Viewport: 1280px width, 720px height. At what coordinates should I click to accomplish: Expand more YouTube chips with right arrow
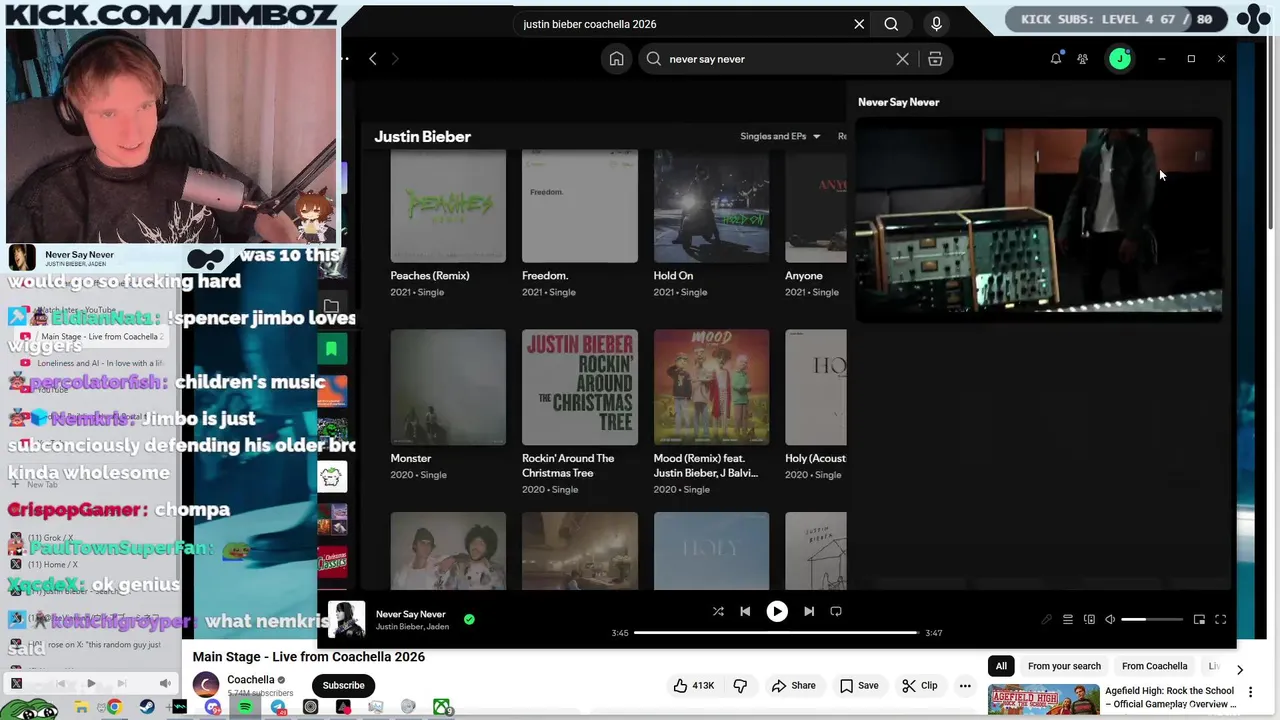click(1240, 669)
